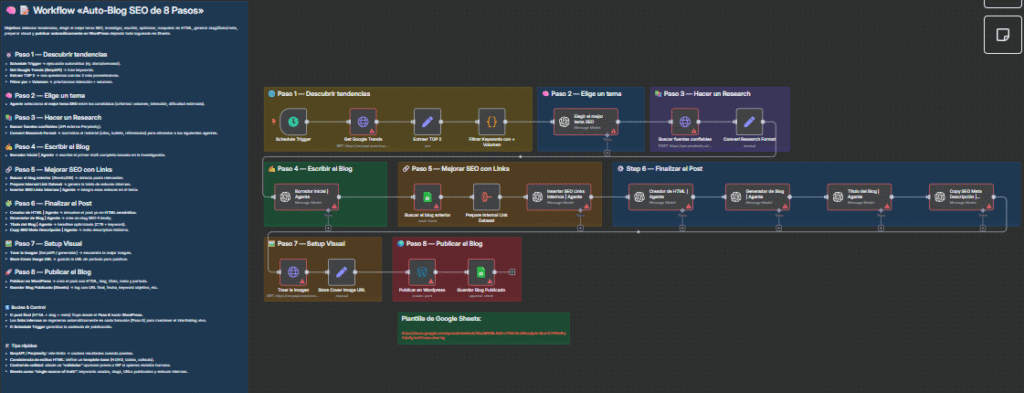This screenshot has width=1024, height=393.
Task: Select the Store Cover Image URL node
Action: [x=341, y=272]
